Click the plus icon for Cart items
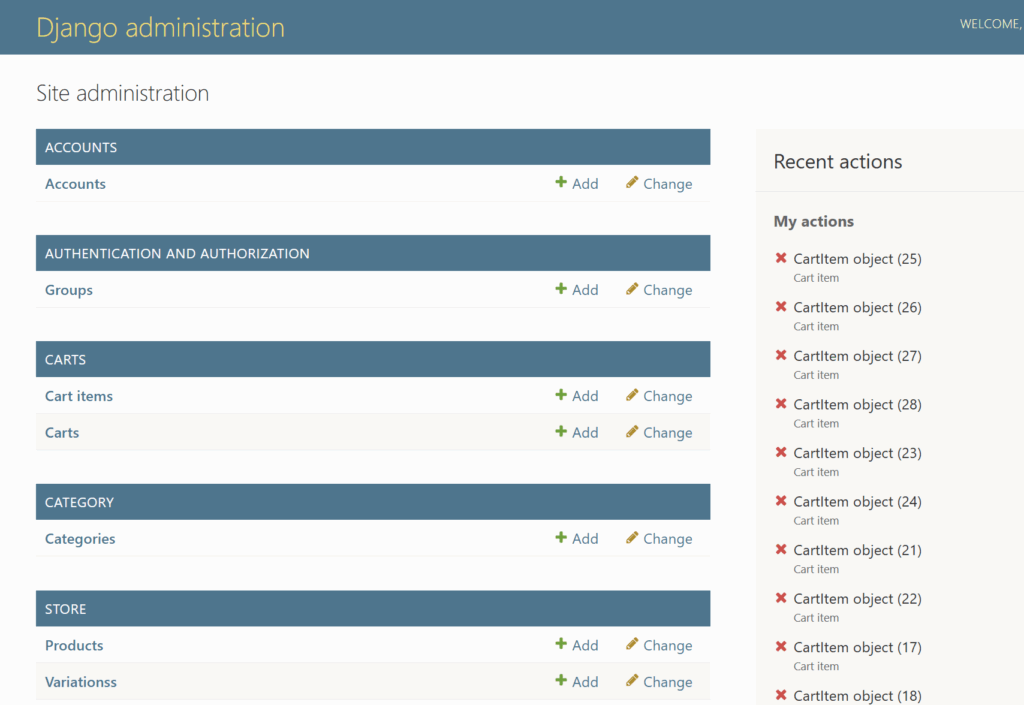 (561, 395)
